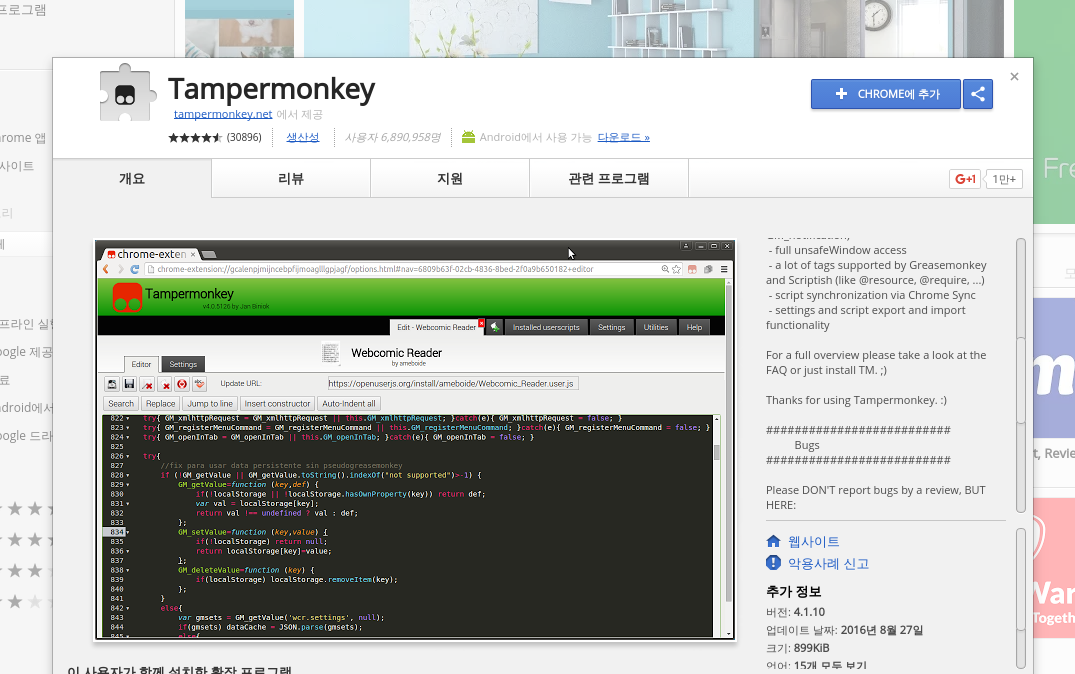Click the CHROME에 추가 button

pyautogui.click(x=885, y=94)
